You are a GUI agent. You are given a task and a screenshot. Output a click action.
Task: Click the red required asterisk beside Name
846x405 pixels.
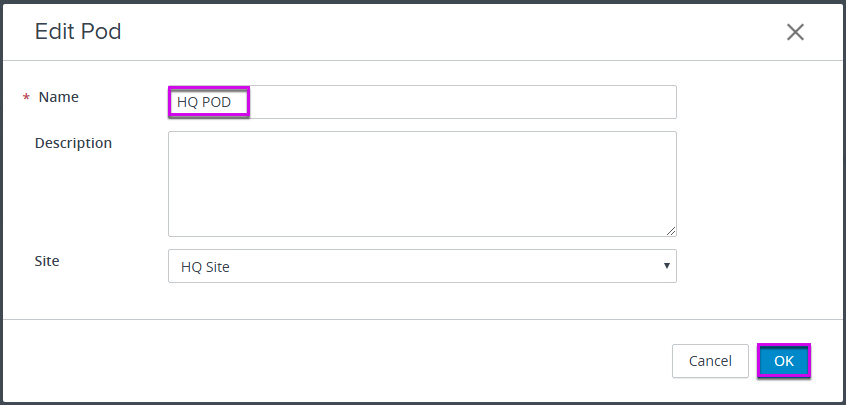tap(26, 98)
